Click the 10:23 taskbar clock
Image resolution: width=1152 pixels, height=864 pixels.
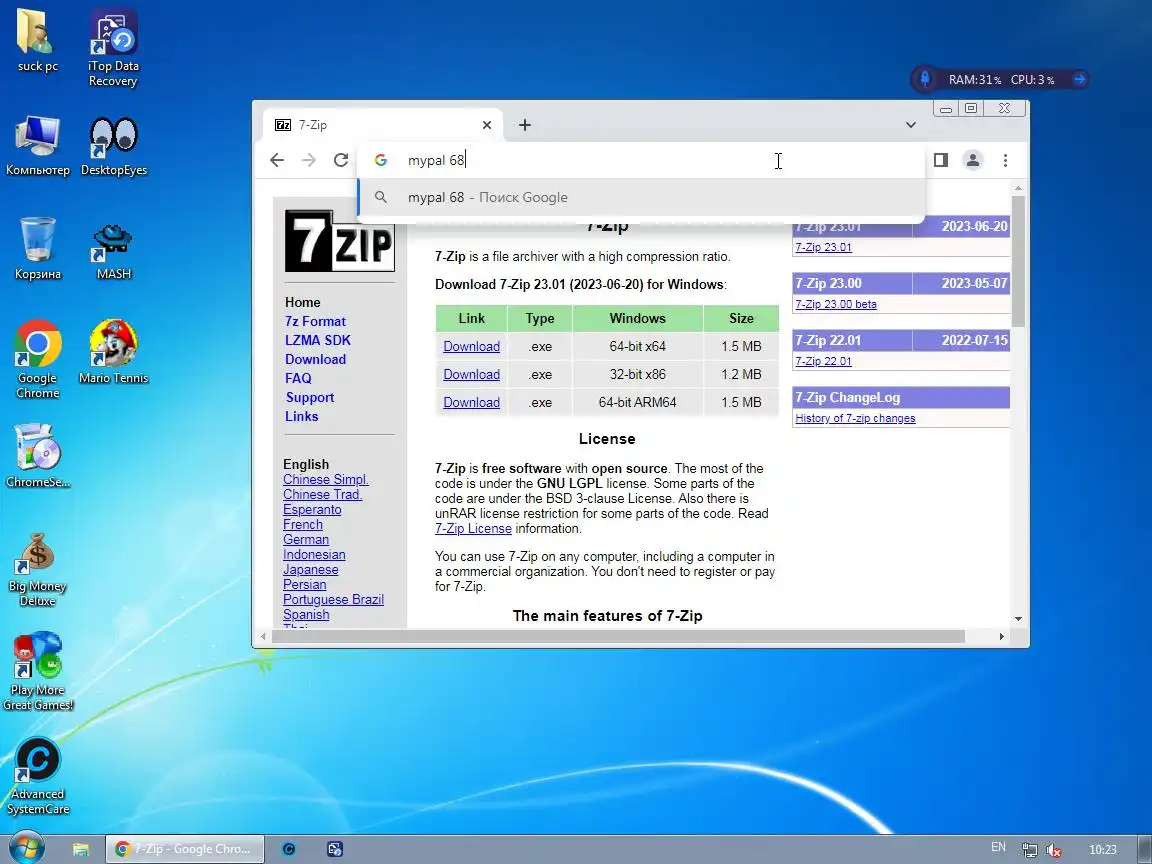pos(1102,850)
